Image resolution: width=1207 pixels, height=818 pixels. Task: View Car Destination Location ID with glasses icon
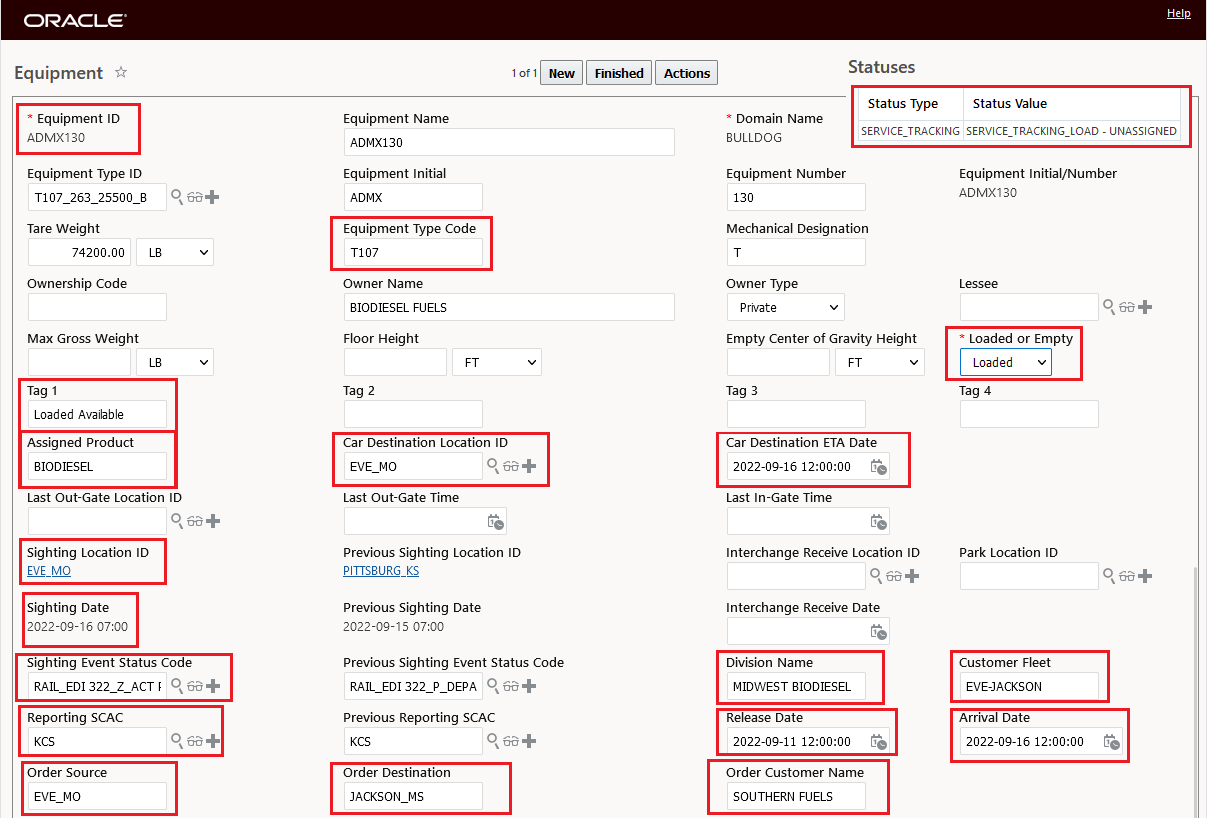[510, 466]
